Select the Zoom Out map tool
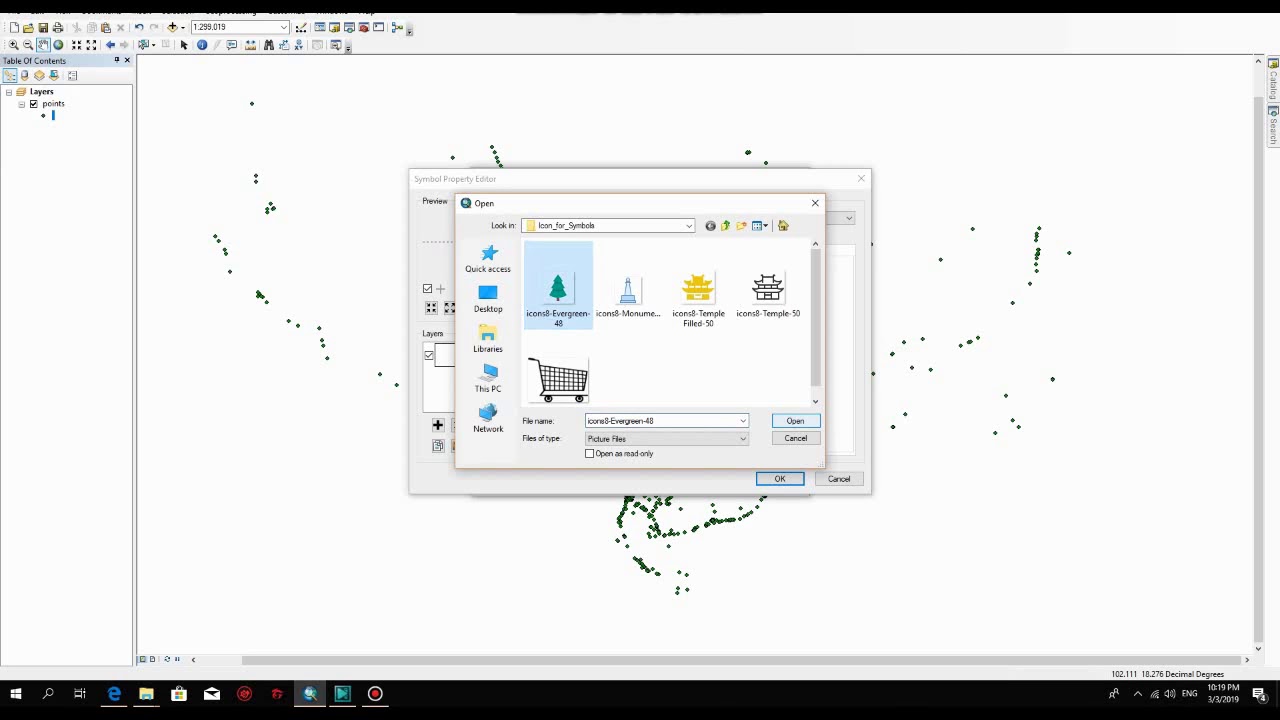The image size is (1280, 720). [x=28, y=45]
